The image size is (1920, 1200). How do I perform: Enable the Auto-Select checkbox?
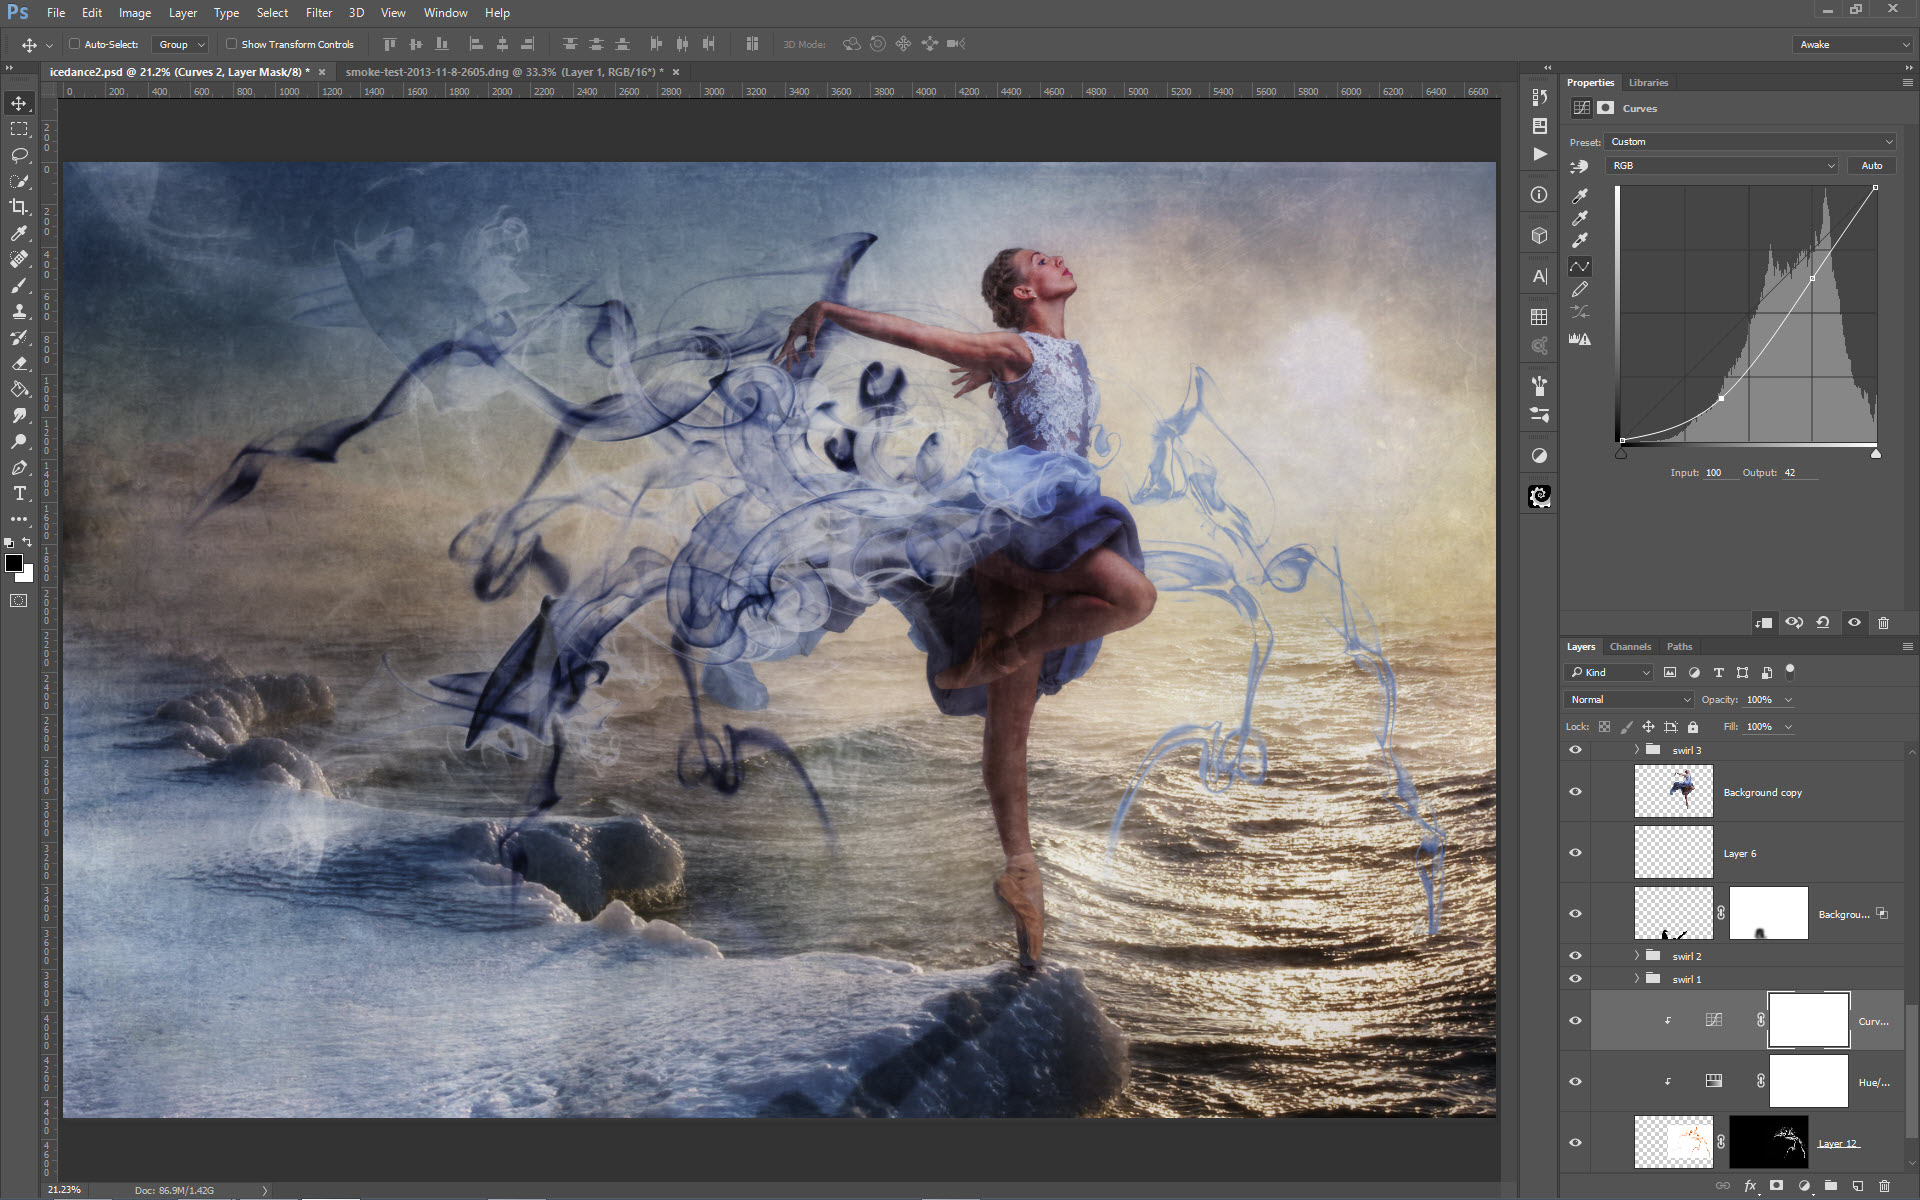(x=75, y=44)
